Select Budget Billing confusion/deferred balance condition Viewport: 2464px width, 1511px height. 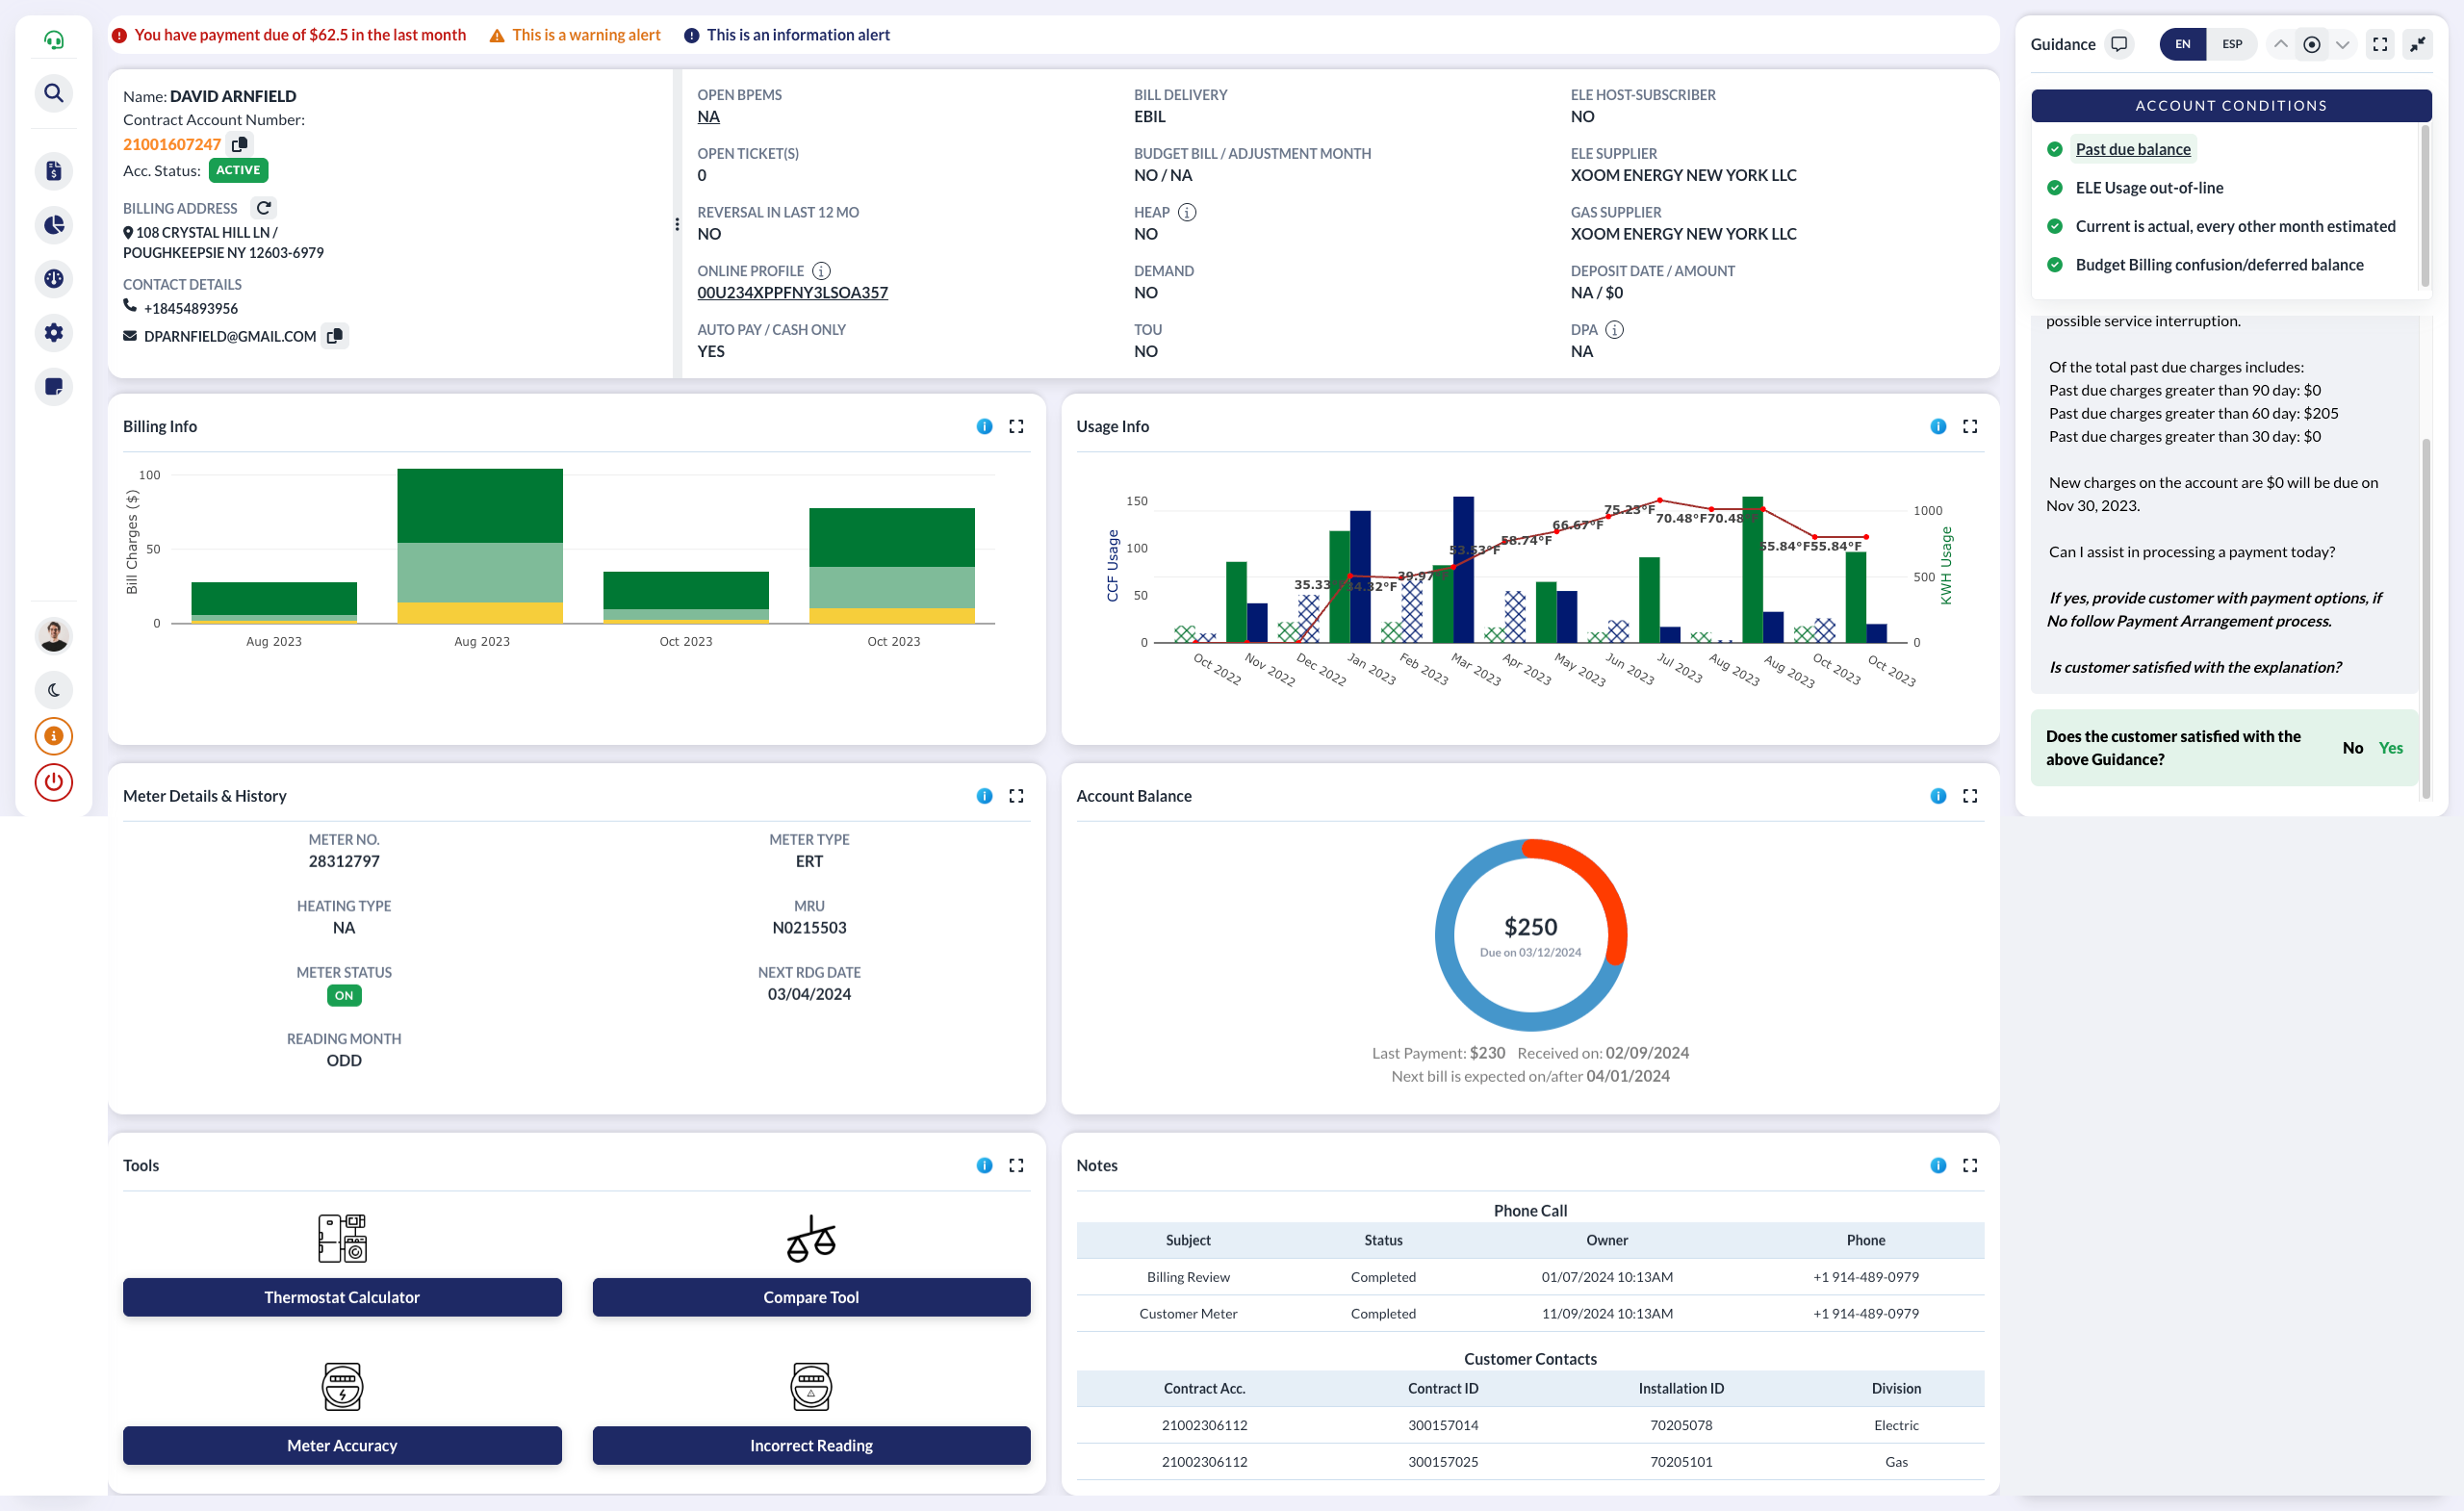(2218, 265)
